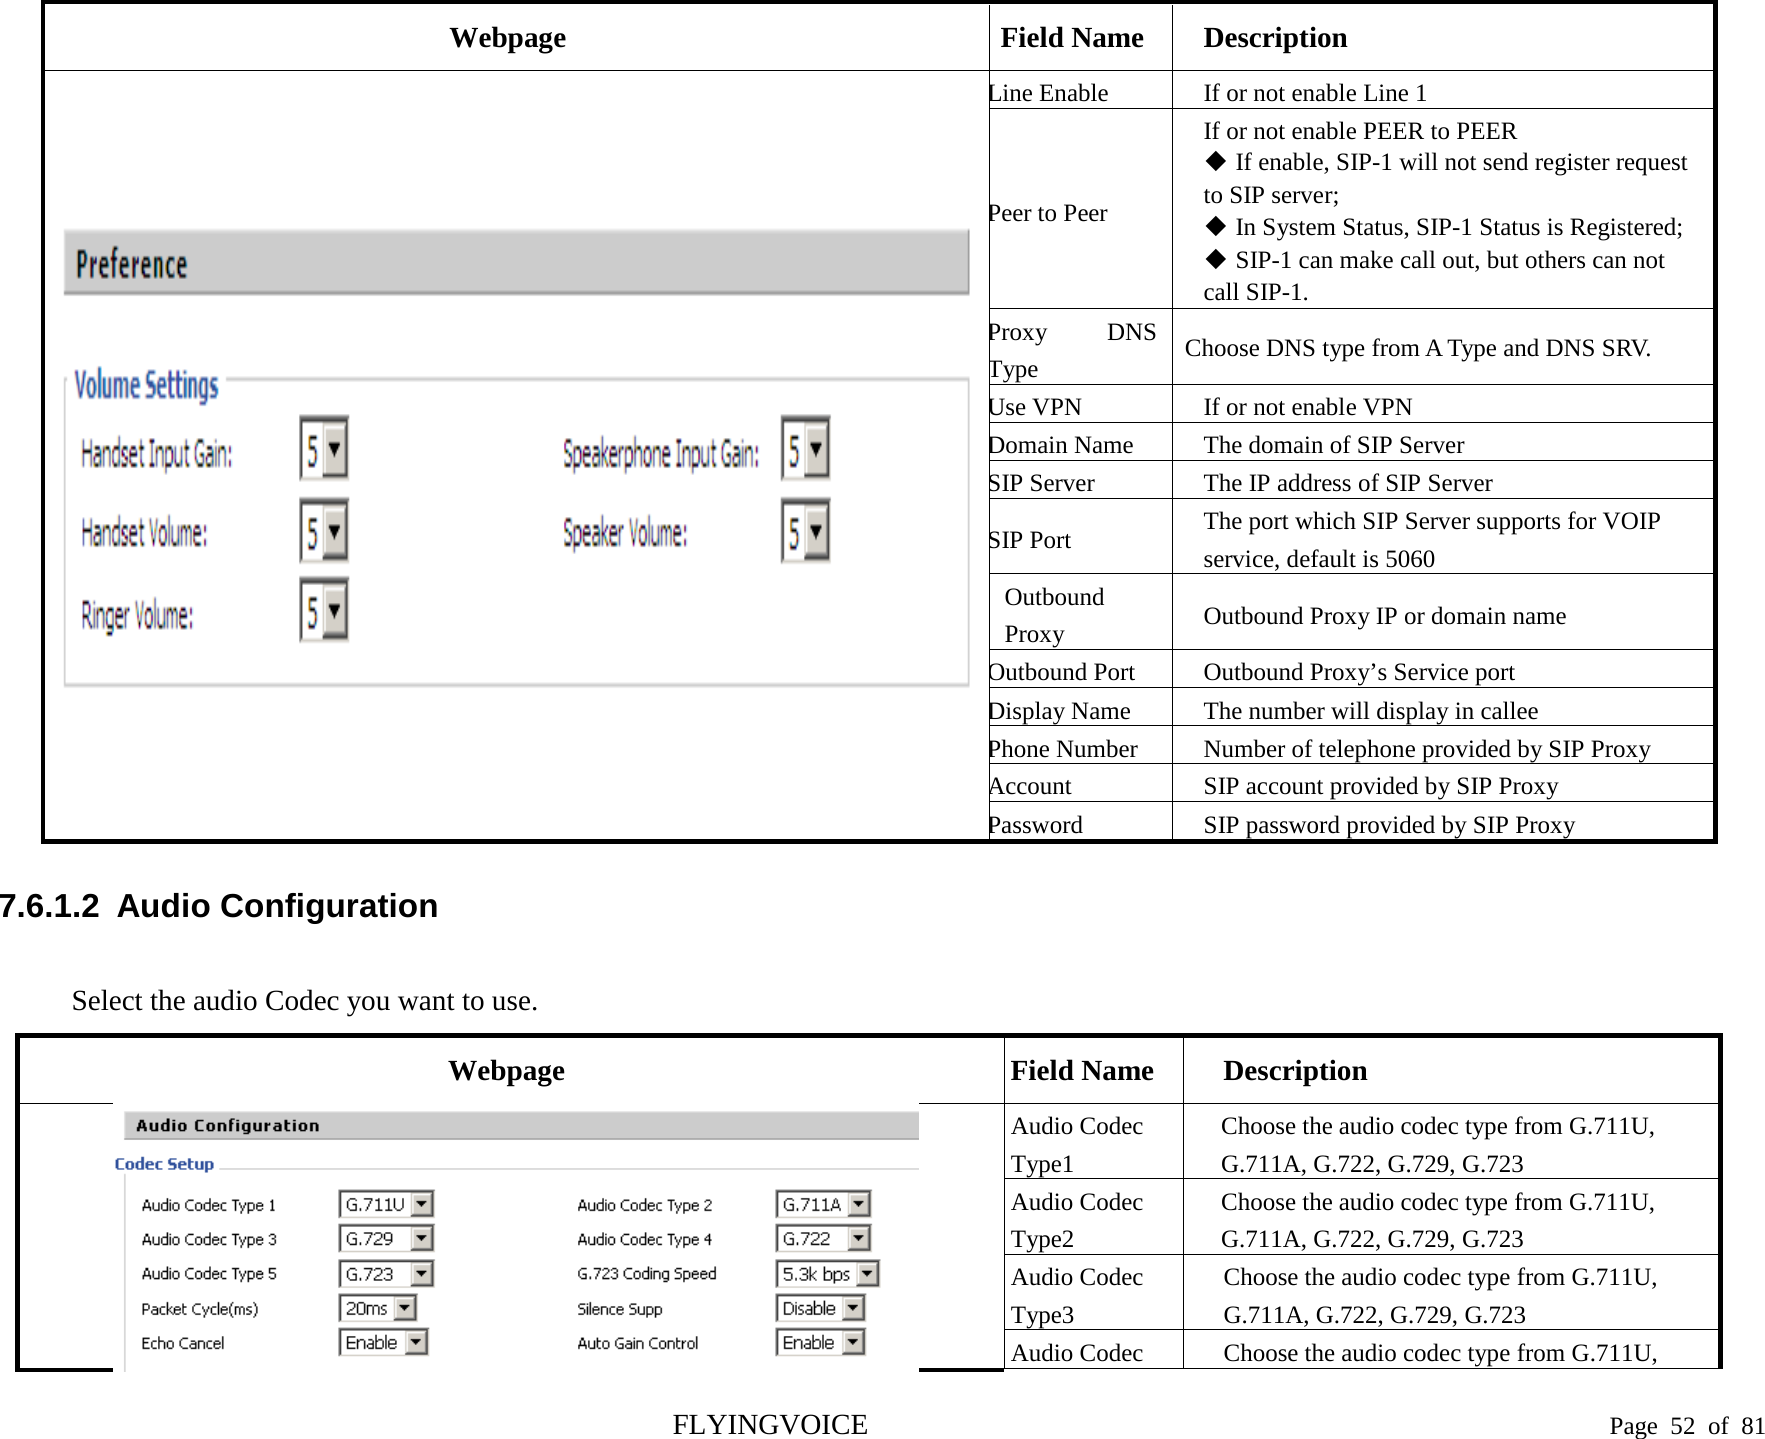Open the Speakerphone Input Gain dropdown

tap(806, 449)
